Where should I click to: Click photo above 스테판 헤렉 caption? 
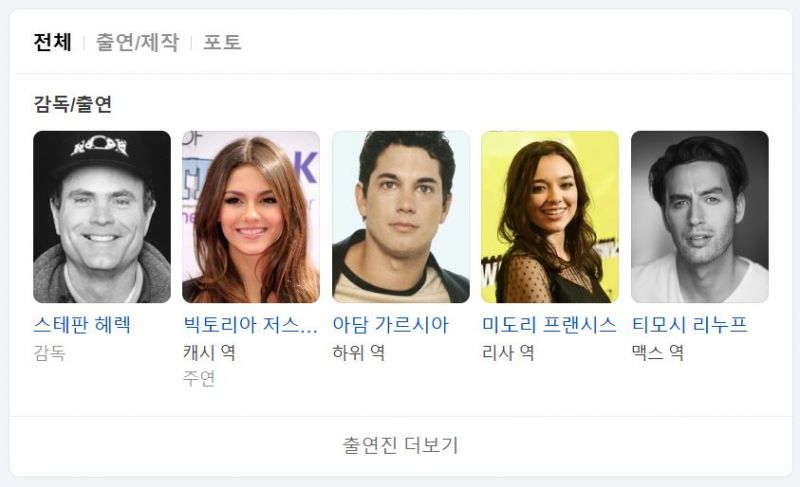[102, 217]
